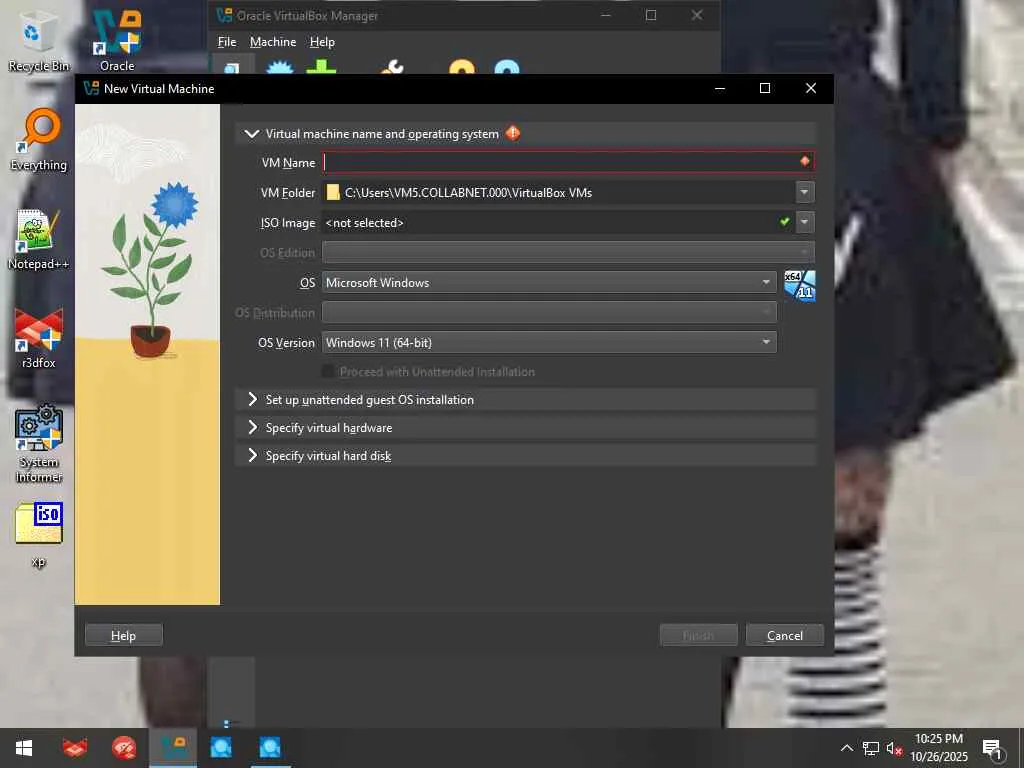Click the blue starburst New icon in VirtualBox Manager
Image resolution: width=1024 pixels, height=768 pixels.
280,67
